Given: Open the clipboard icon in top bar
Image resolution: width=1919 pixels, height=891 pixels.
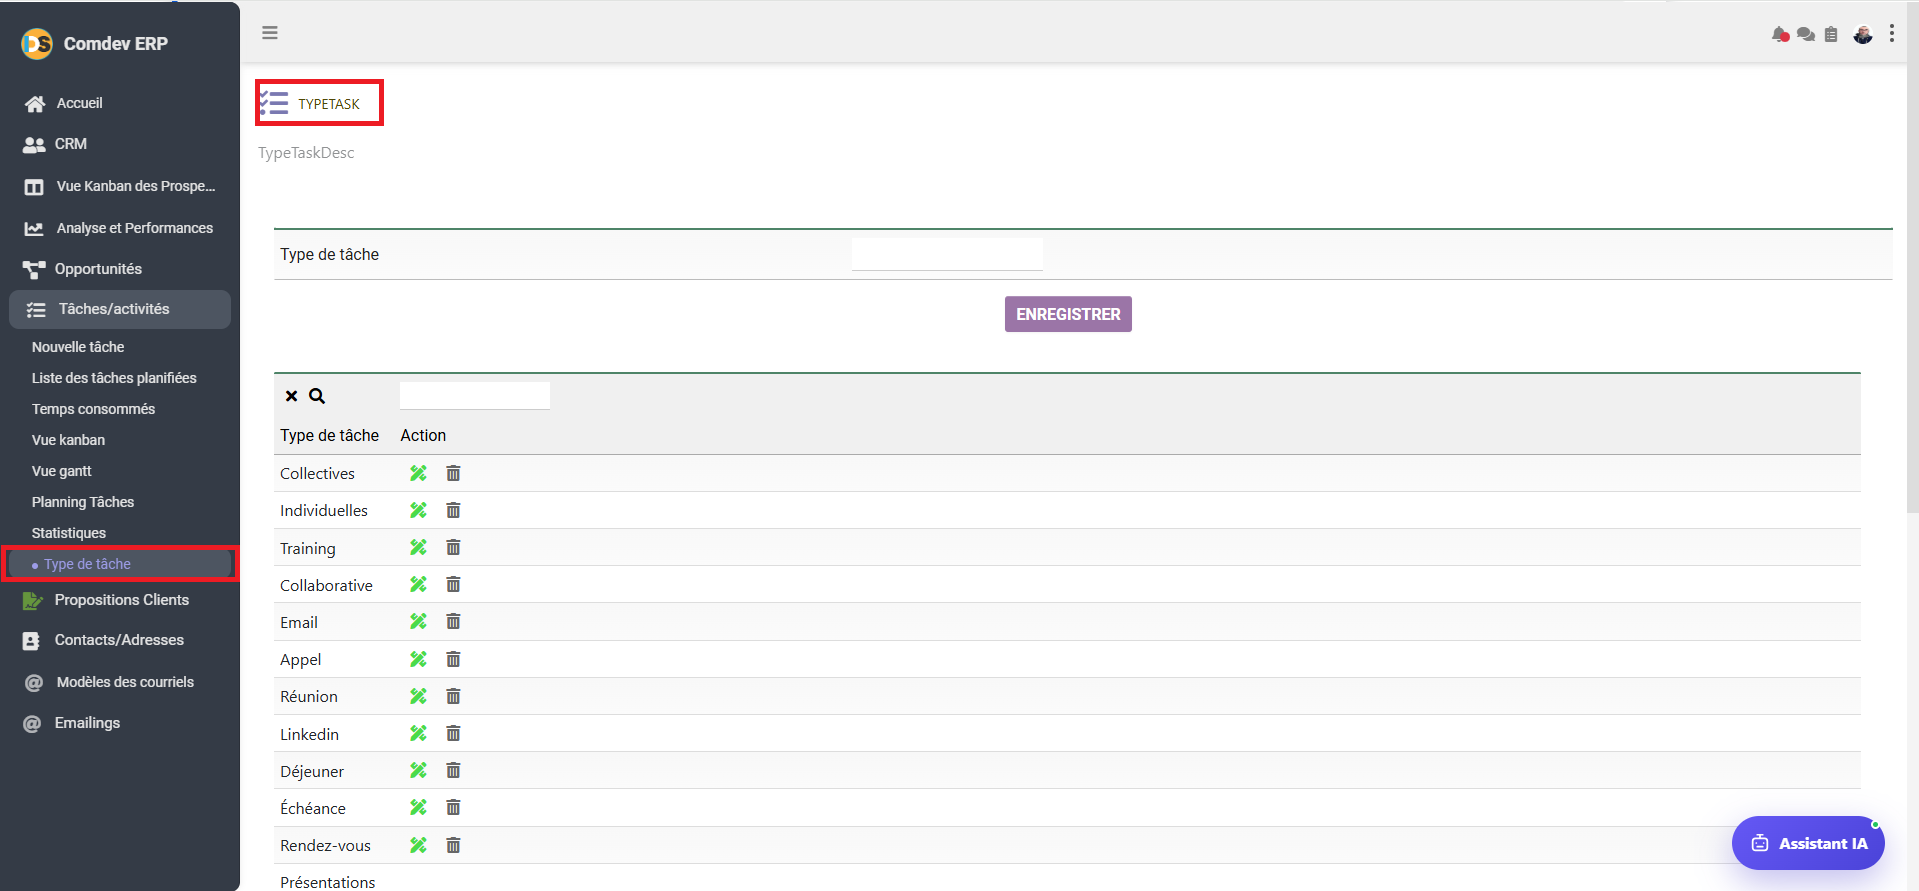Looking at the screenshot, I should pyautogui.click(x=1831, y=34).
